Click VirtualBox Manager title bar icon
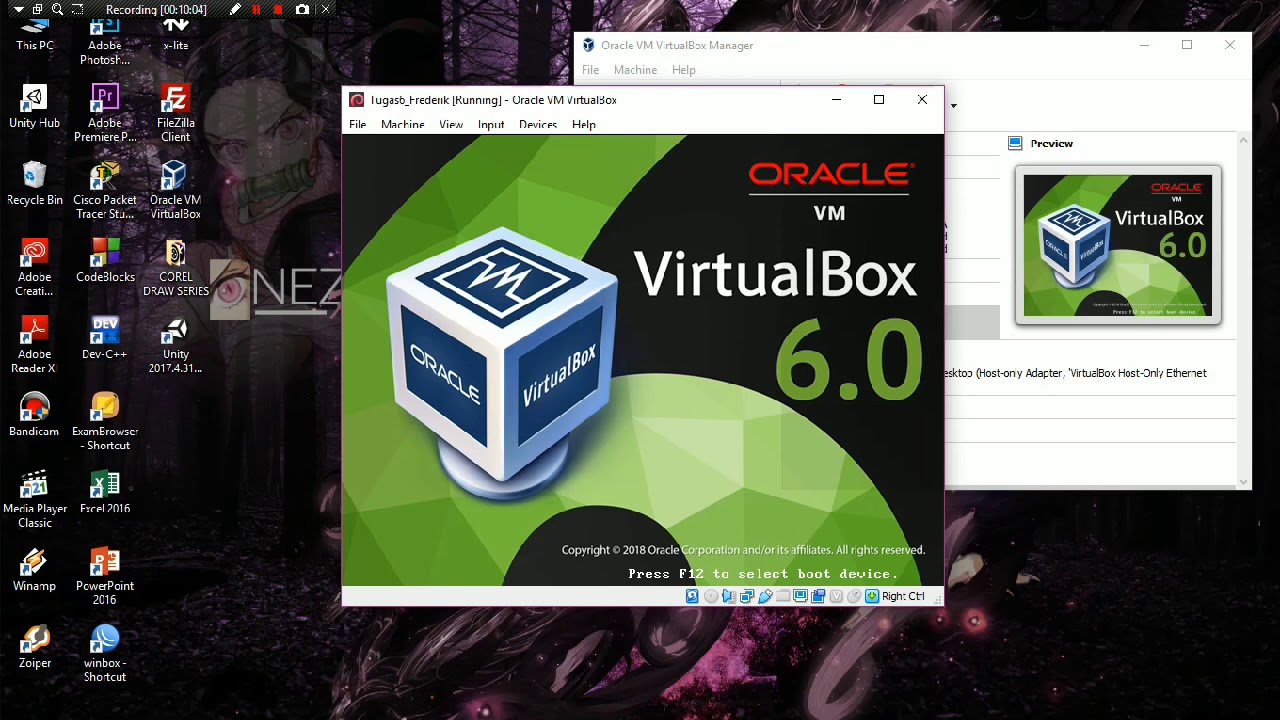 point(588,45)
